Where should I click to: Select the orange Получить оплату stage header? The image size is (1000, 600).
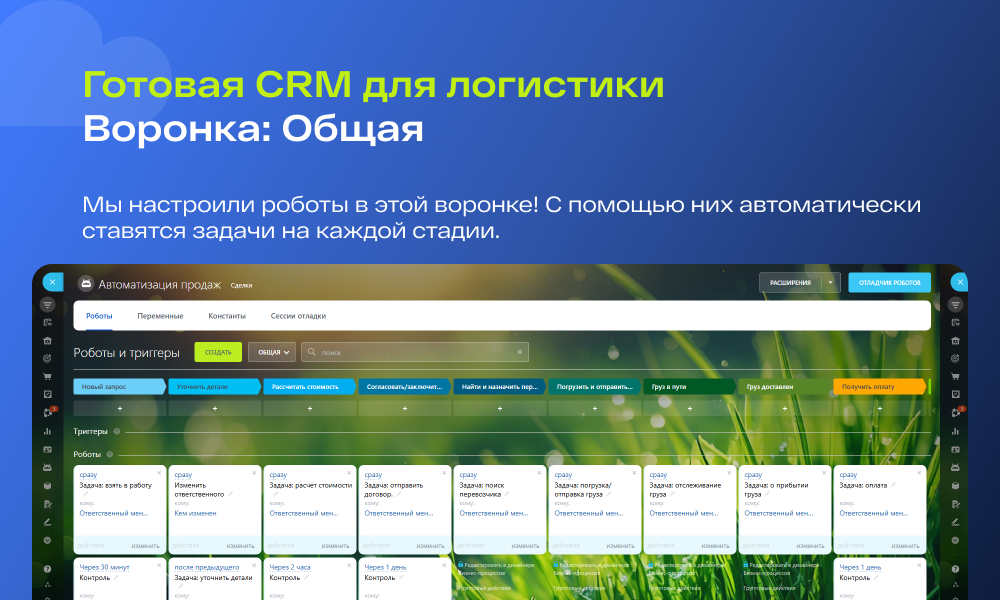coord(879,386)
